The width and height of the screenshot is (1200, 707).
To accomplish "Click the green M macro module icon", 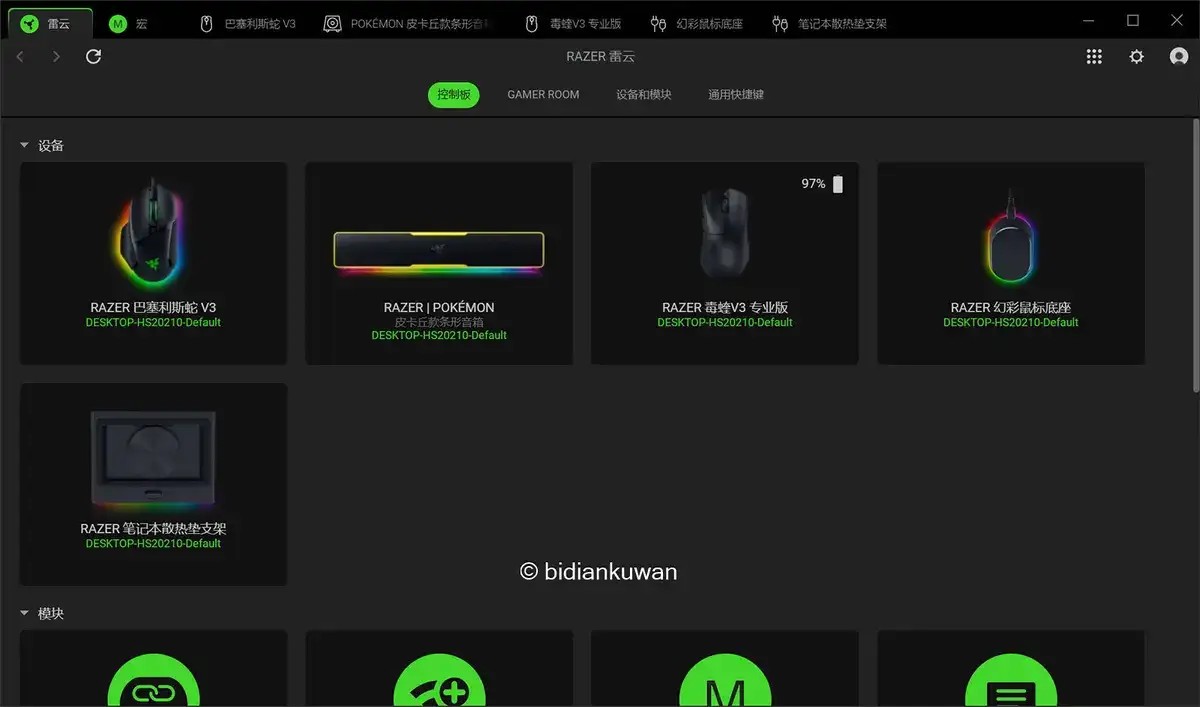I will point(725,681).
